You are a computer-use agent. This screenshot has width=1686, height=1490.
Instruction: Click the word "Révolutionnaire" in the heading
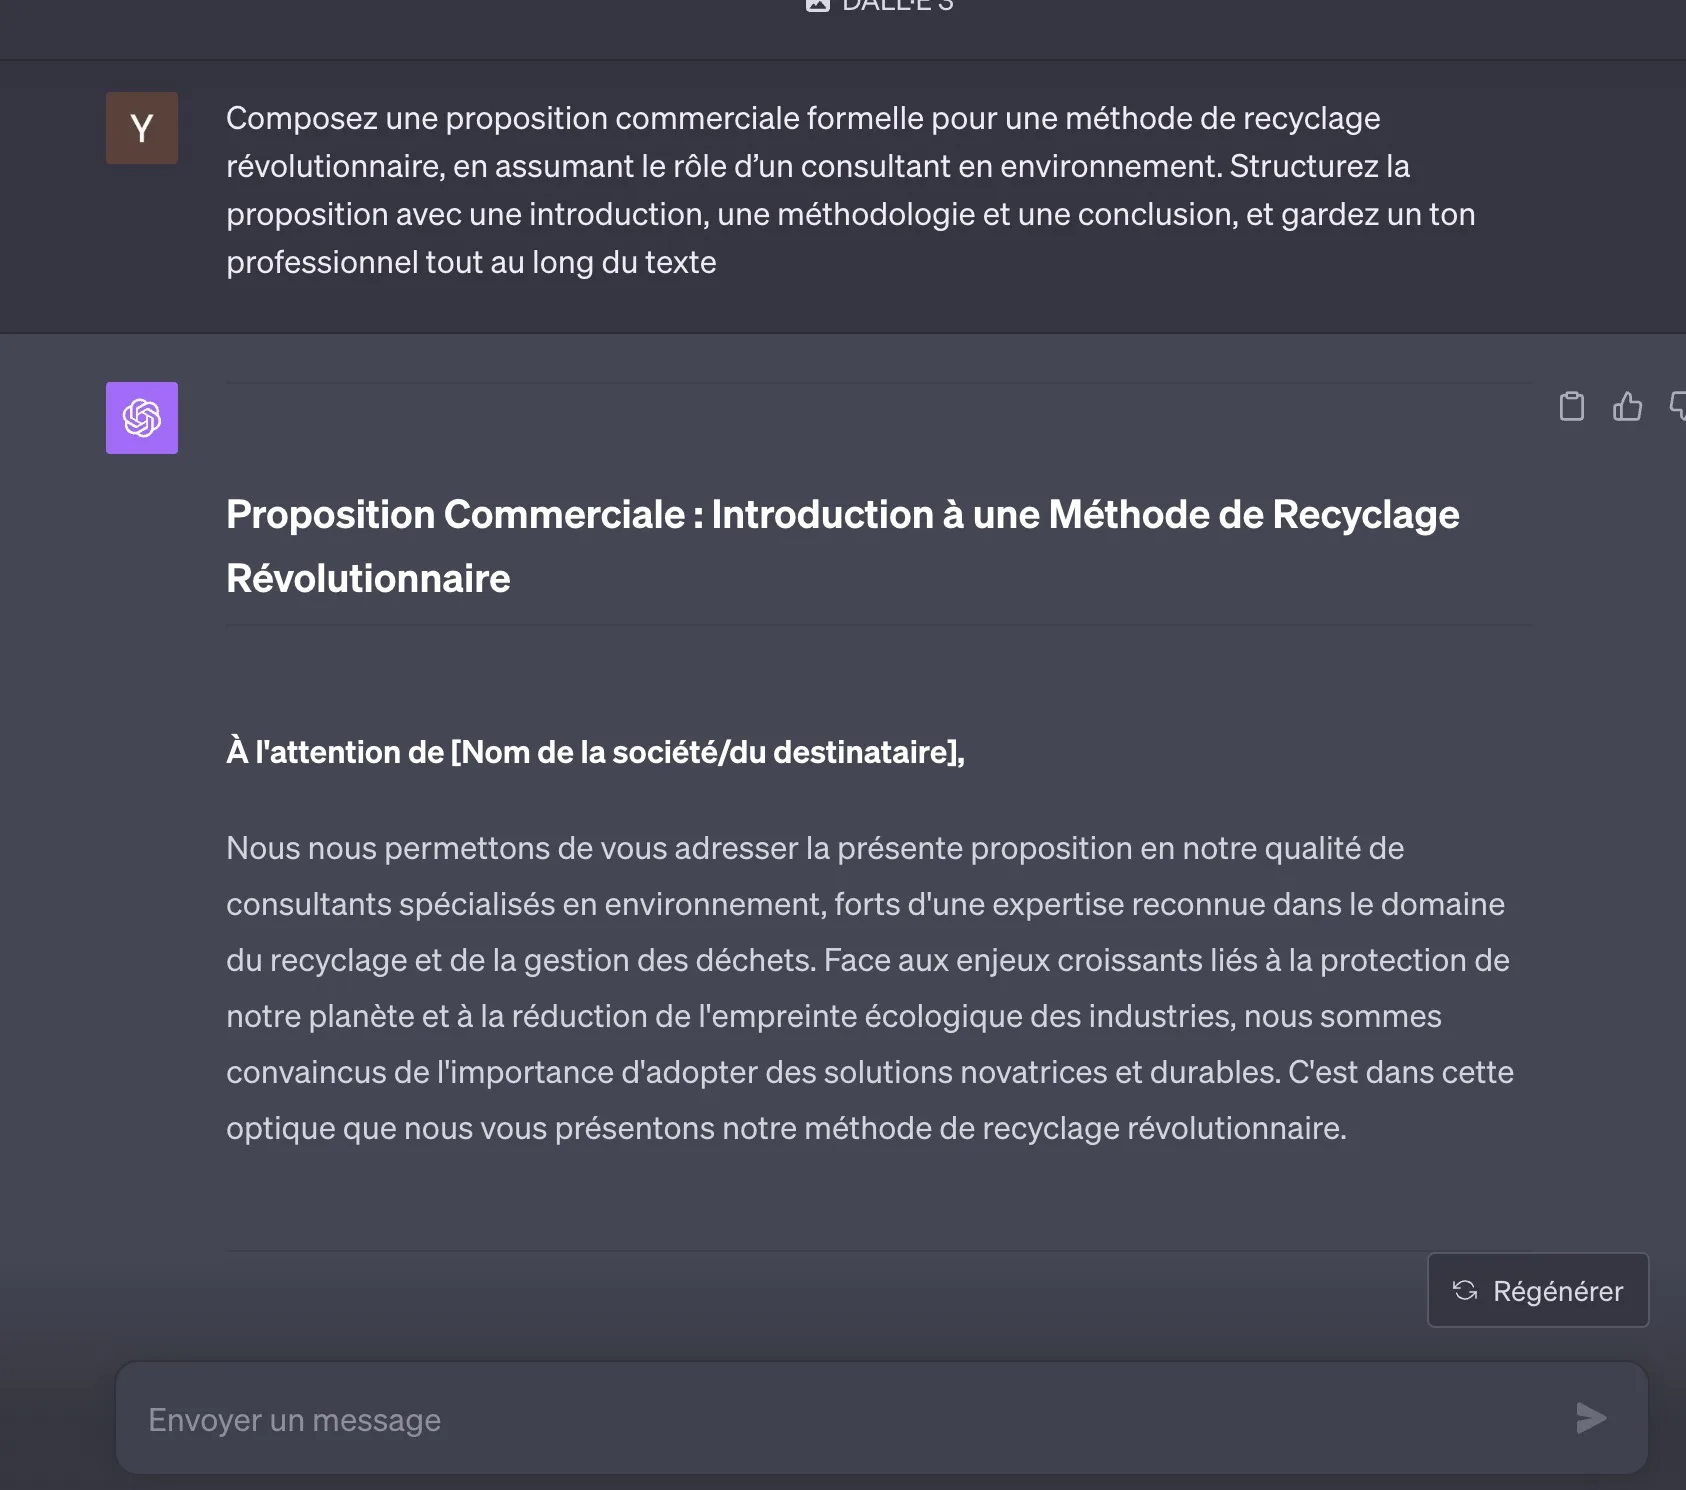point(368,579)
